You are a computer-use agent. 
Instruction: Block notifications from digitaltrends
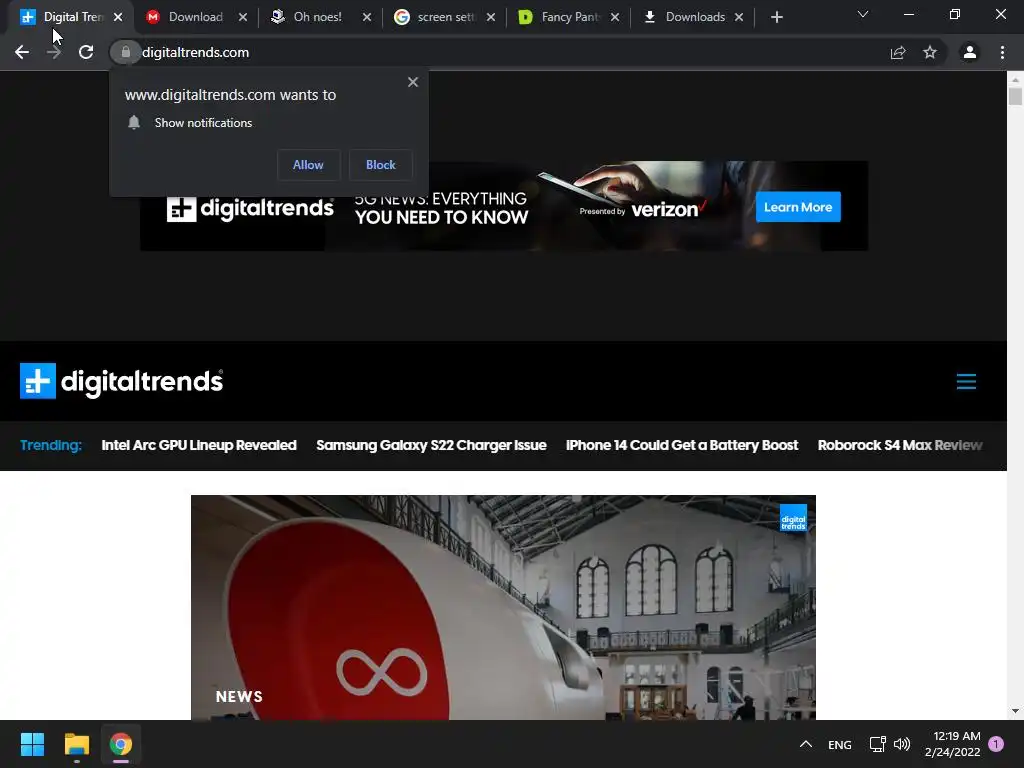tap(381, 165)
